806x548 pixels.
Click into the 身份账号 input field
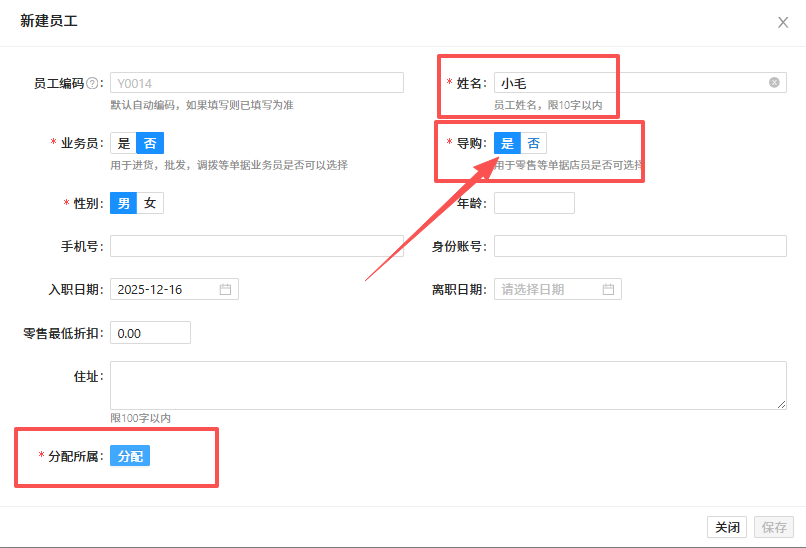[x=640, y=246]
